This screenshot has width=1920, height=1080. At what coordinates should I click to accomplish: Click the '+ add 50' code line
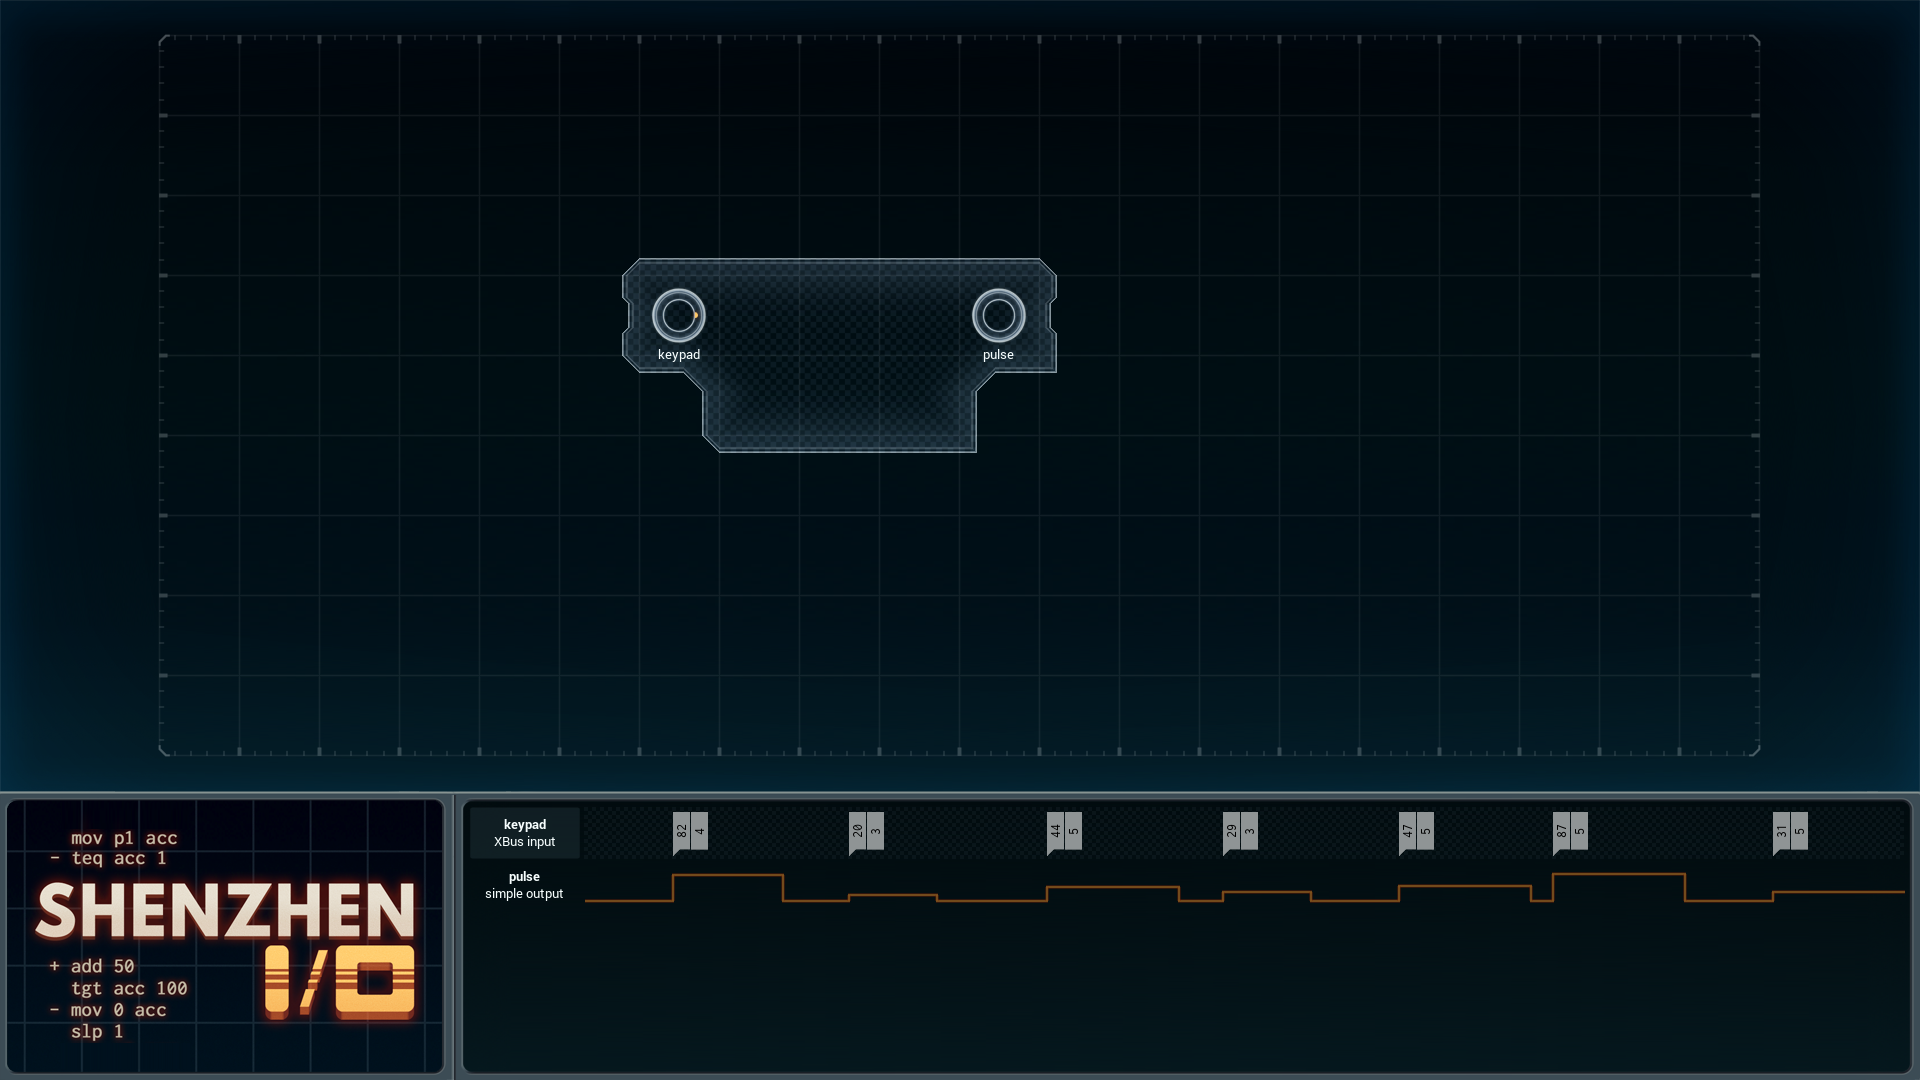92,966
